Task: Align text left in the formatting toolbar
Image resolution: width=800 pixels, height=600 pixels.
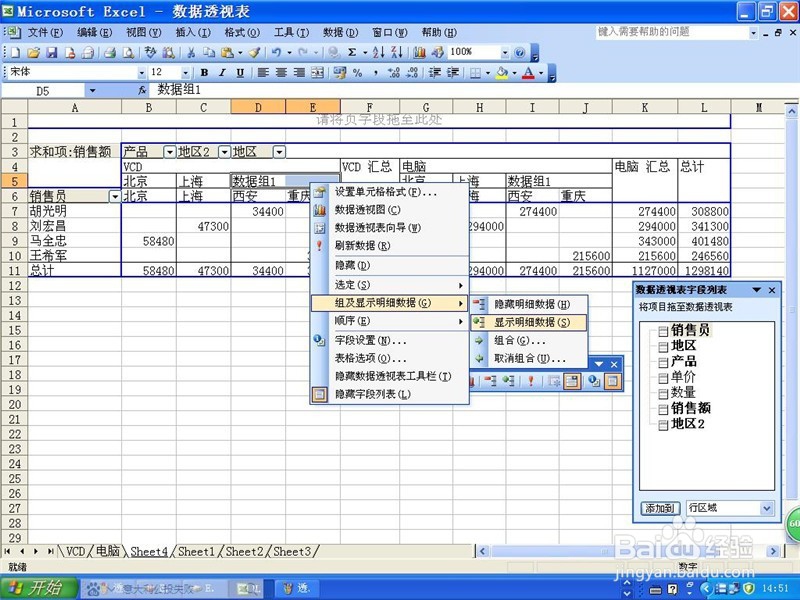Action: pyautogui.click(x=263, y=73)
